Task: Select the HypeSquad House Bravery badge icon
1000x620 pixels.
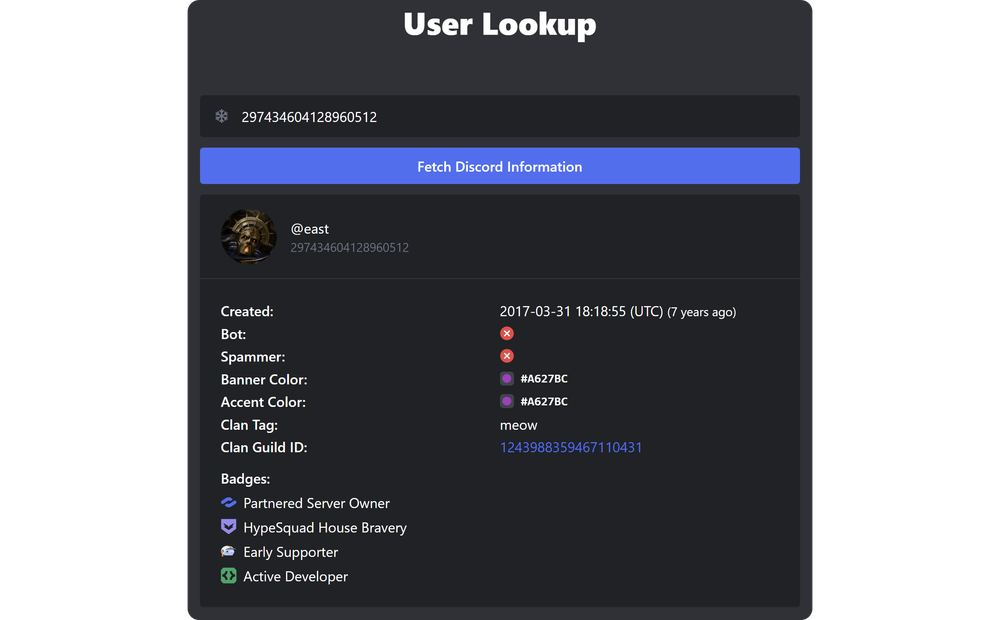Action: tap(228, 527)
